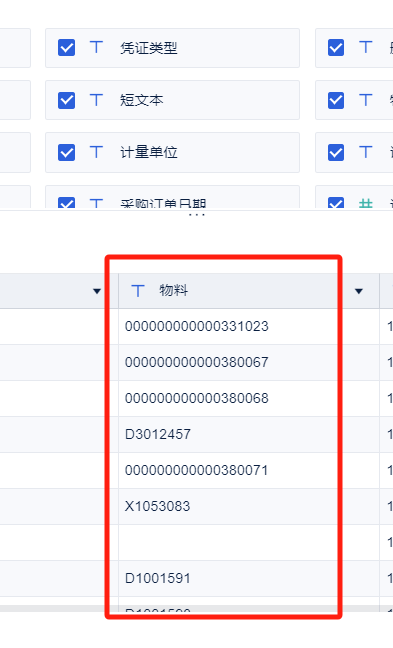Click the 物料 column header
The width and height of the screenshot is (393, 648).
(249, 291)
